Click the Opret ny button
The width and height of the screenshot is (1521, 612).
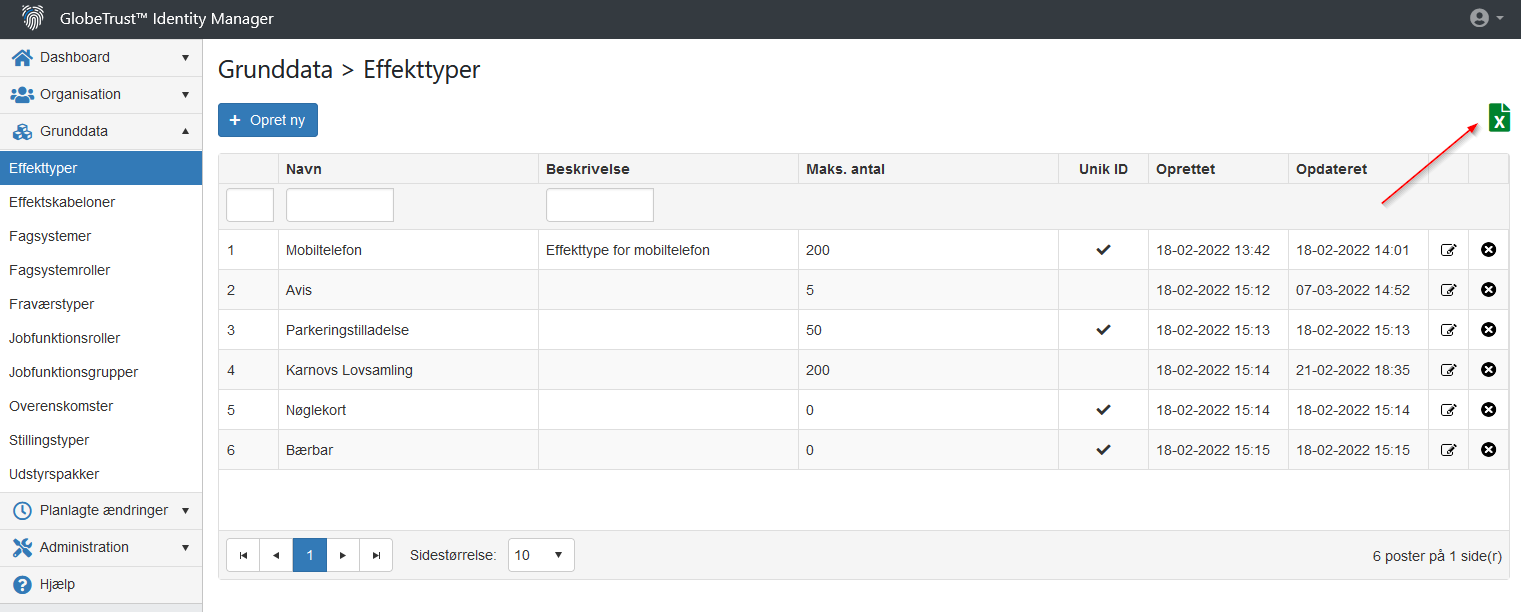[x=268, y=120]
